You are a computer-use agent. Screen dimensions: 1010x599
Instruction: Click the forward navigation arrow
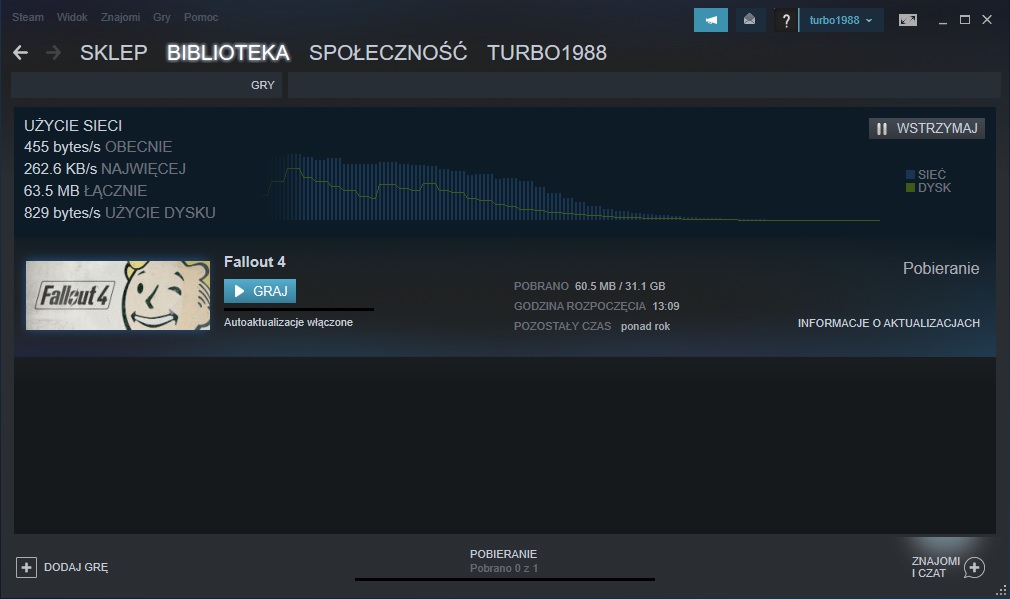coord(53,53)
